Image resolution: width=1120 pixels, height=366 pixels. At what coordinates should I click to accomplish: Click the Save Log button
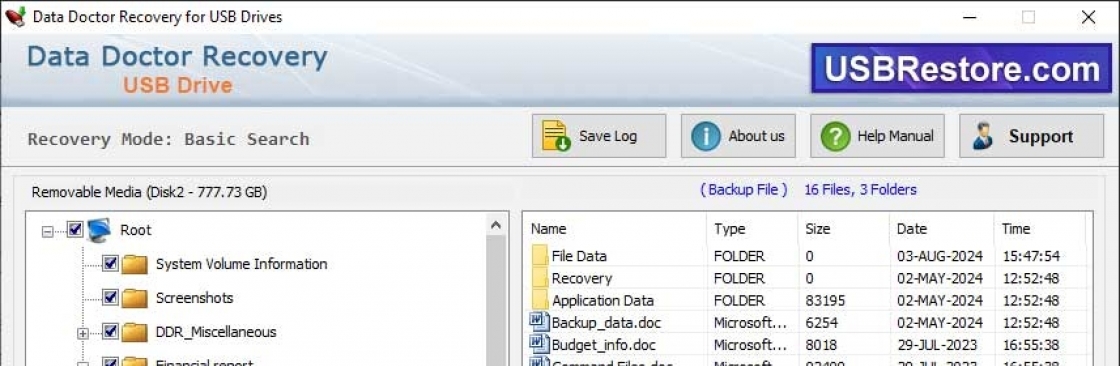[x=599, y=136]
